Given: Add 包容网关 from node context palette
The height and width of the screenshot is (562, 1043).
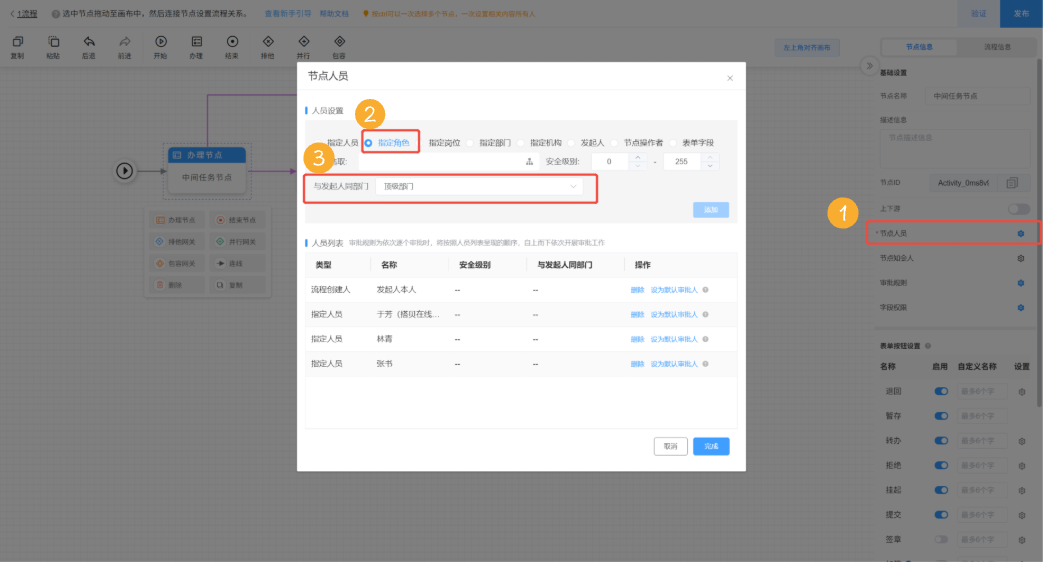Looking at the screenshot, I should pos(176,263).
